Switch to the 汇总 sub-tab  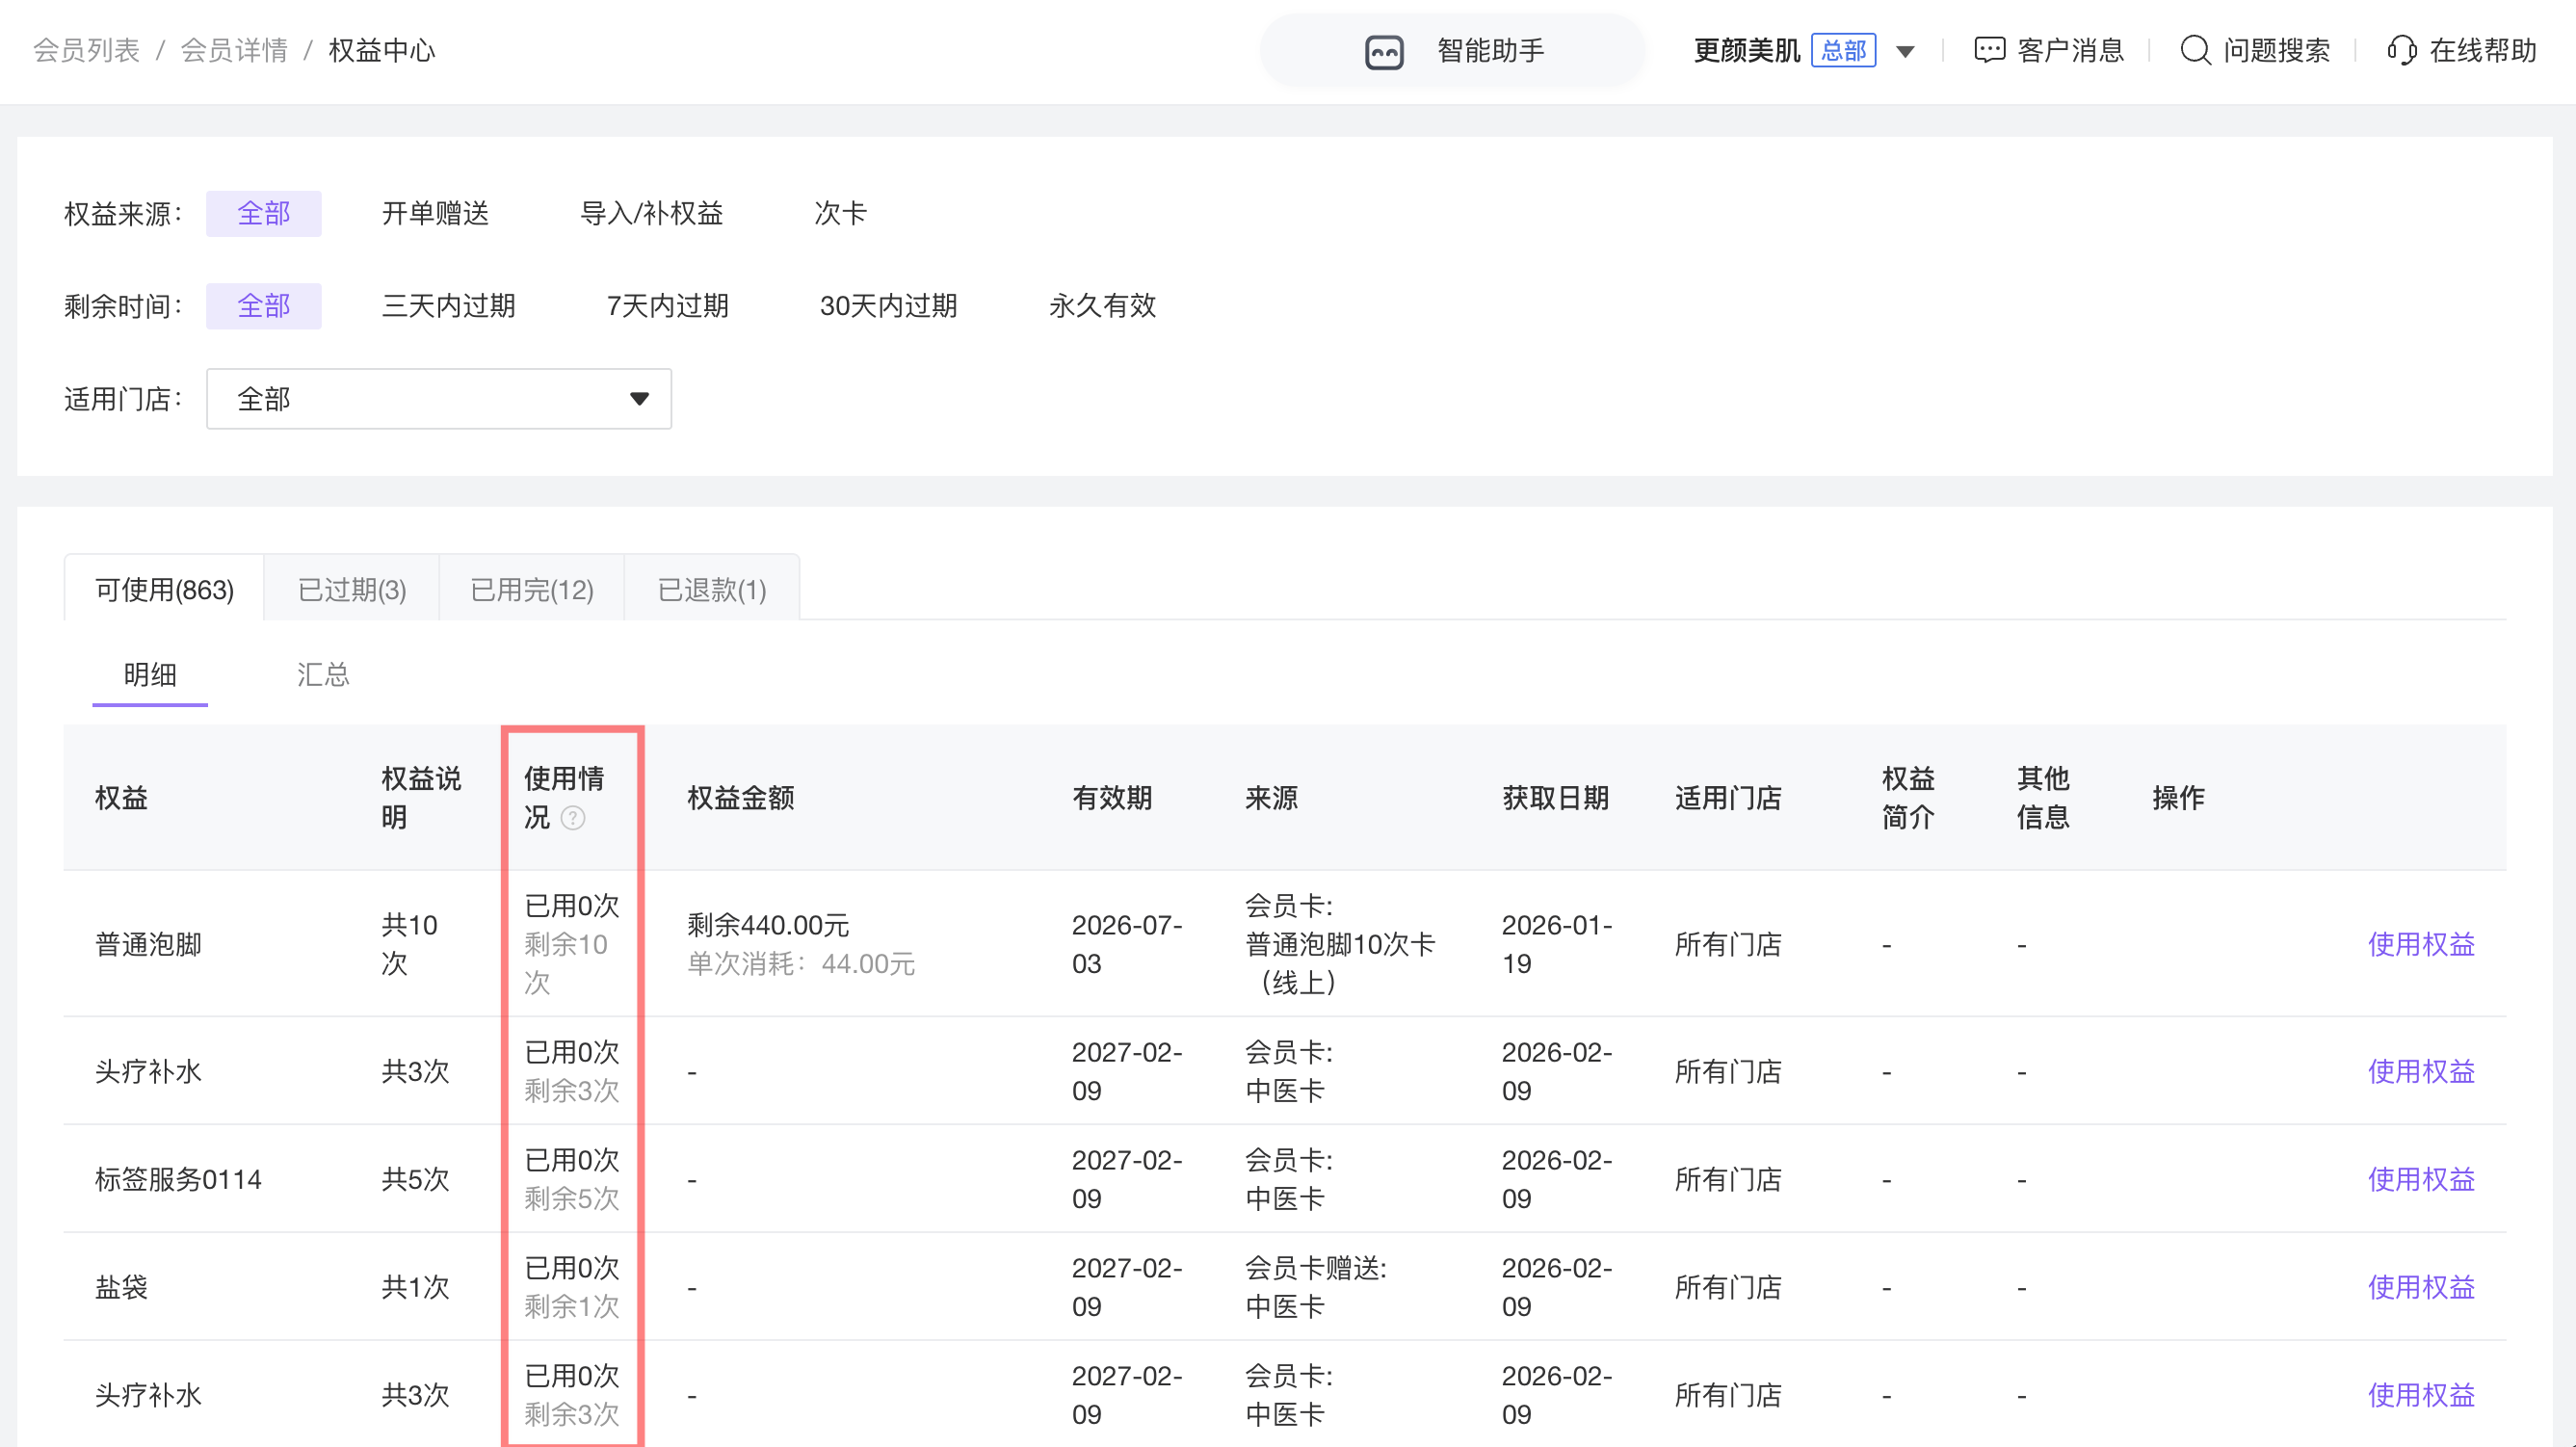pos(323,674)
